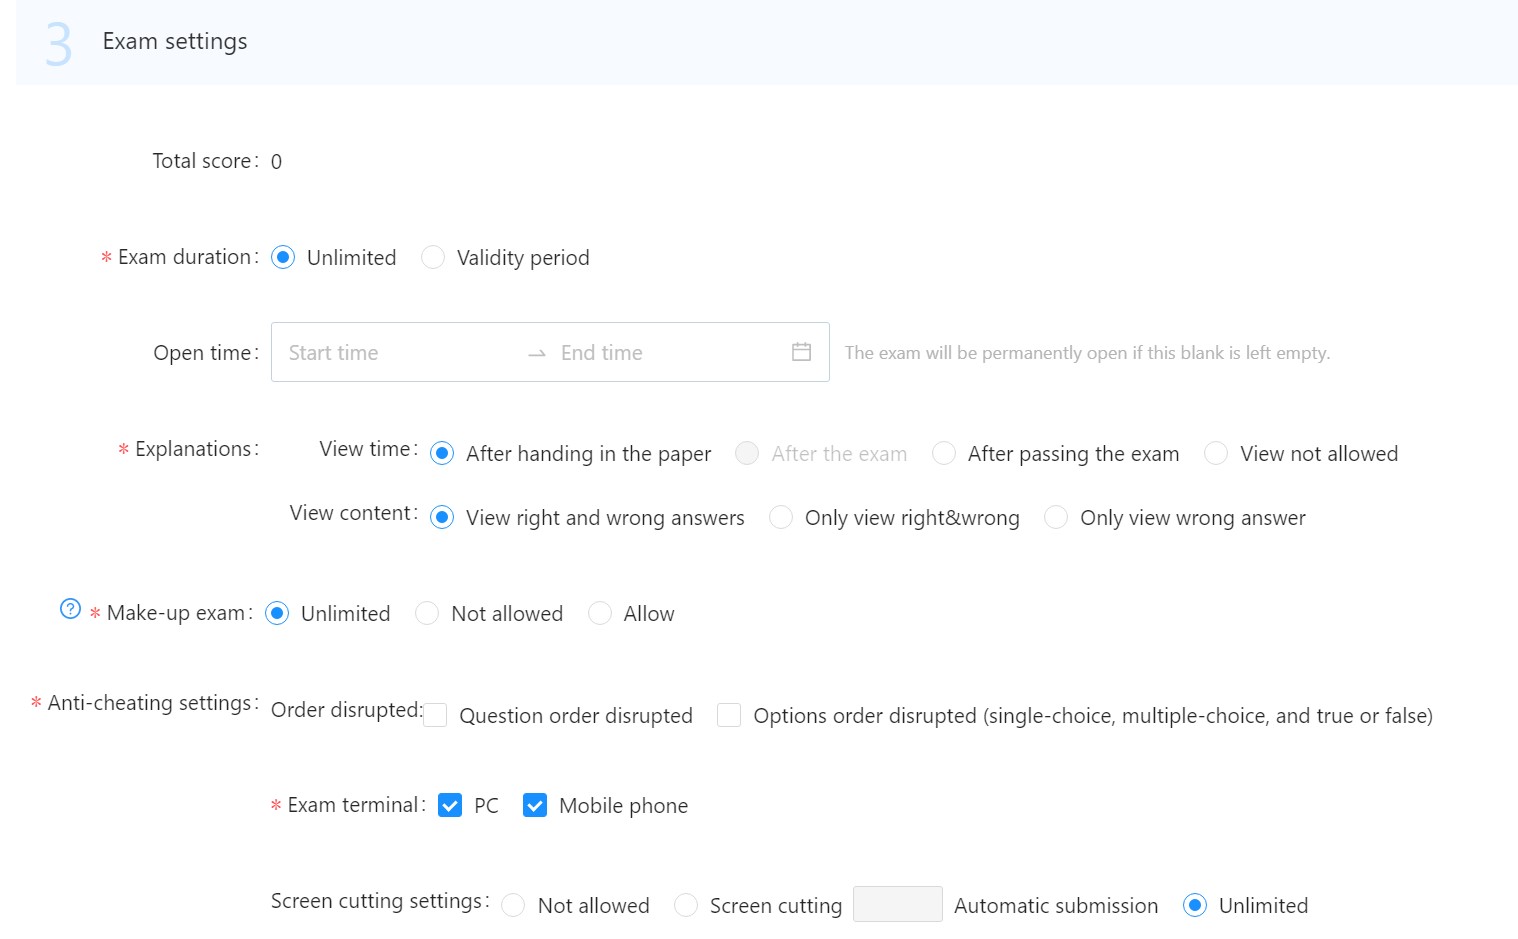Select Unlimited for Screen cutting settings

point(1195,905)
